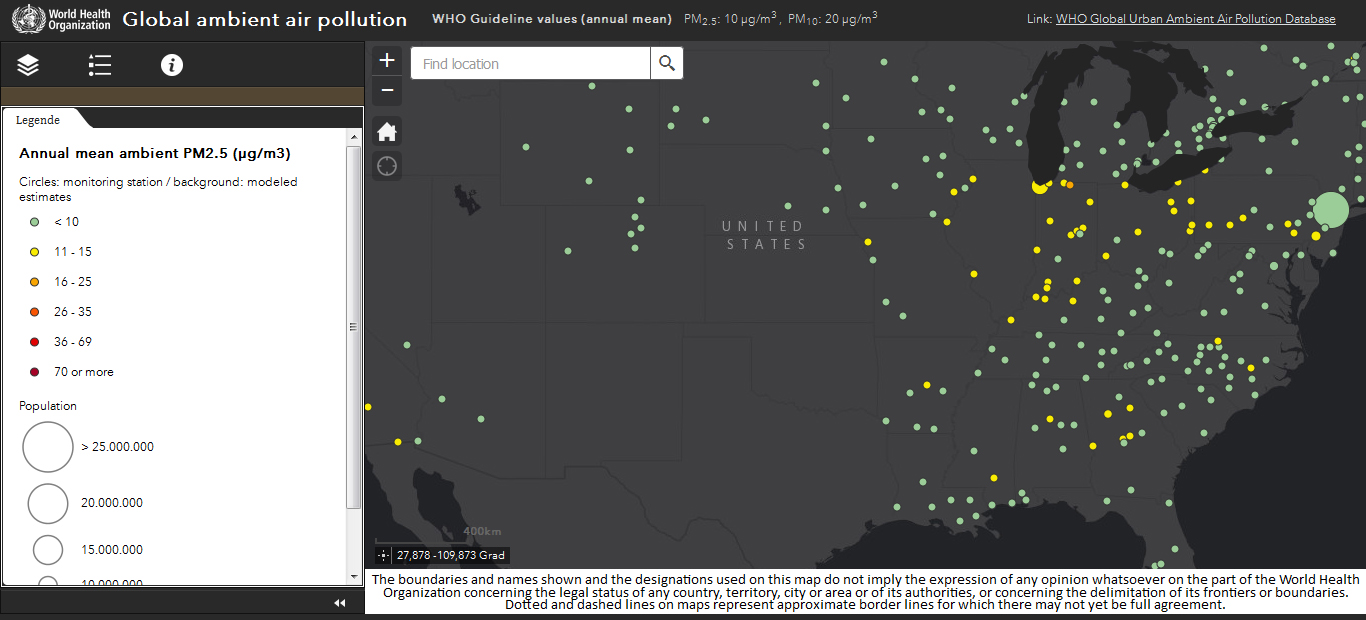Click the '36 - 69' legend label
The height and width of the screenshot is (620, 1366).
73,342
